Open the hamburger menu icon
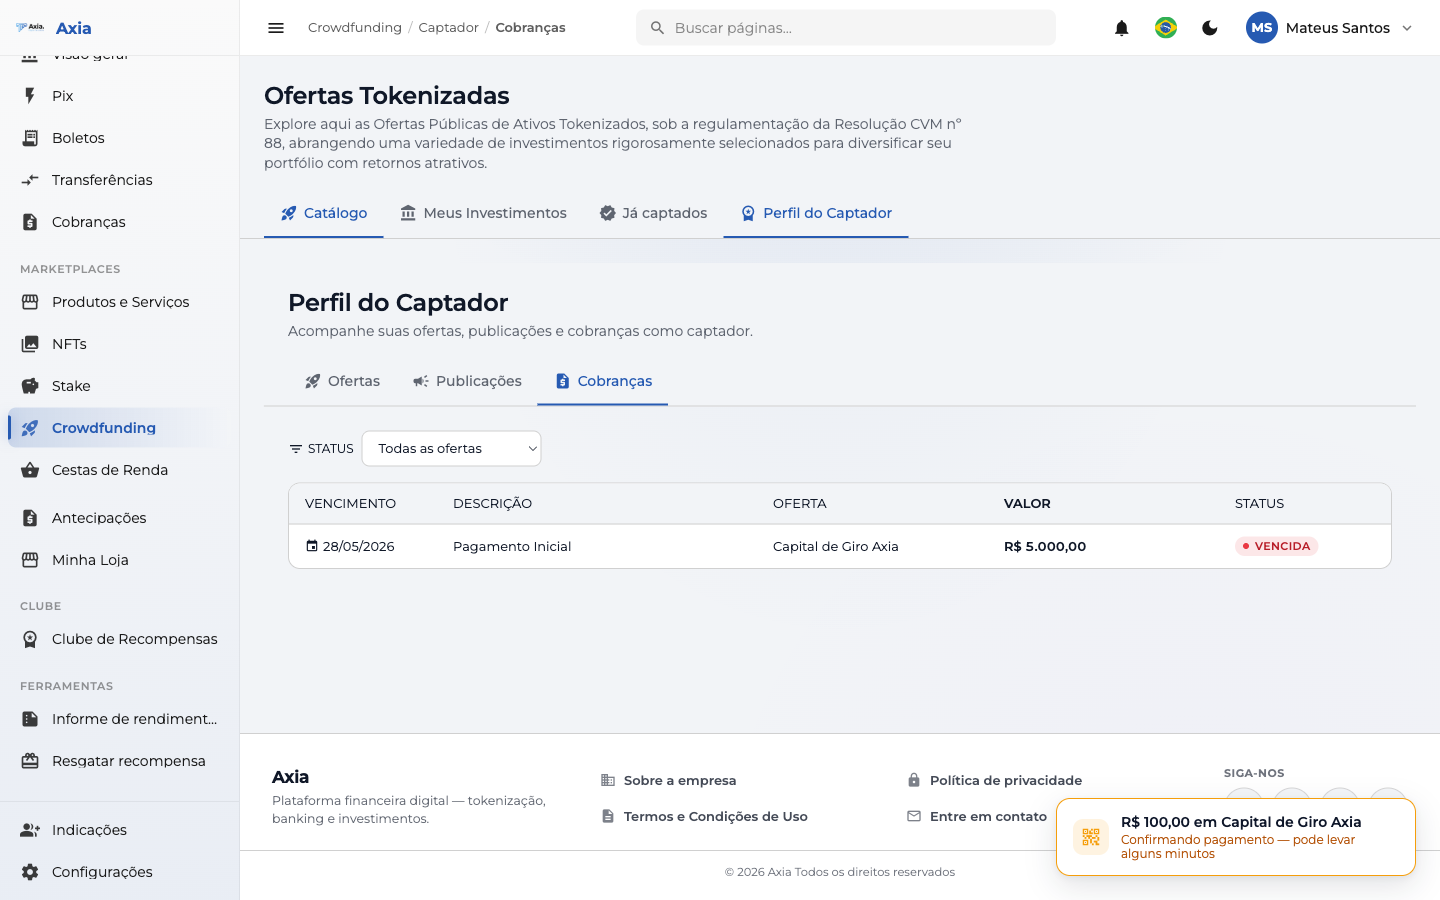The image size is (1440, 900). coord(276,28)
